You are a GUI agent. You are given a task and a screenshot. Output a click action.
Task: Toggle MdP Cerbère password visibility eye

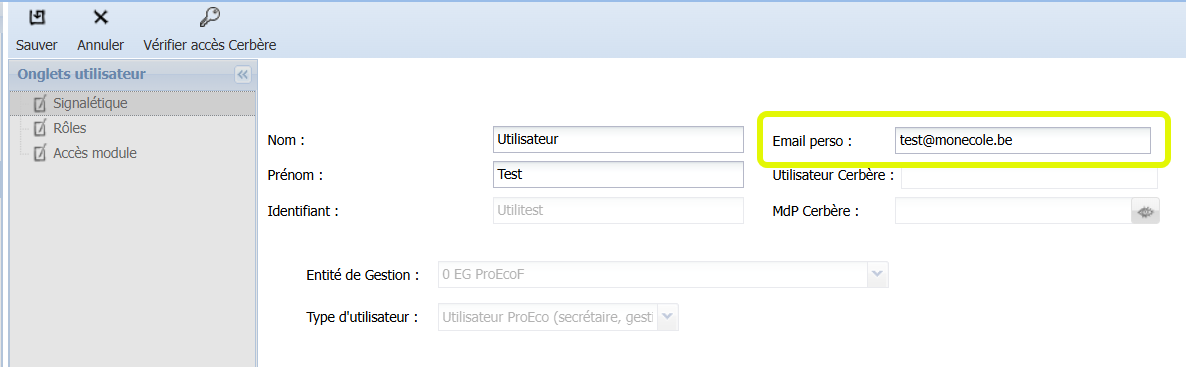tap(1145, 212)
